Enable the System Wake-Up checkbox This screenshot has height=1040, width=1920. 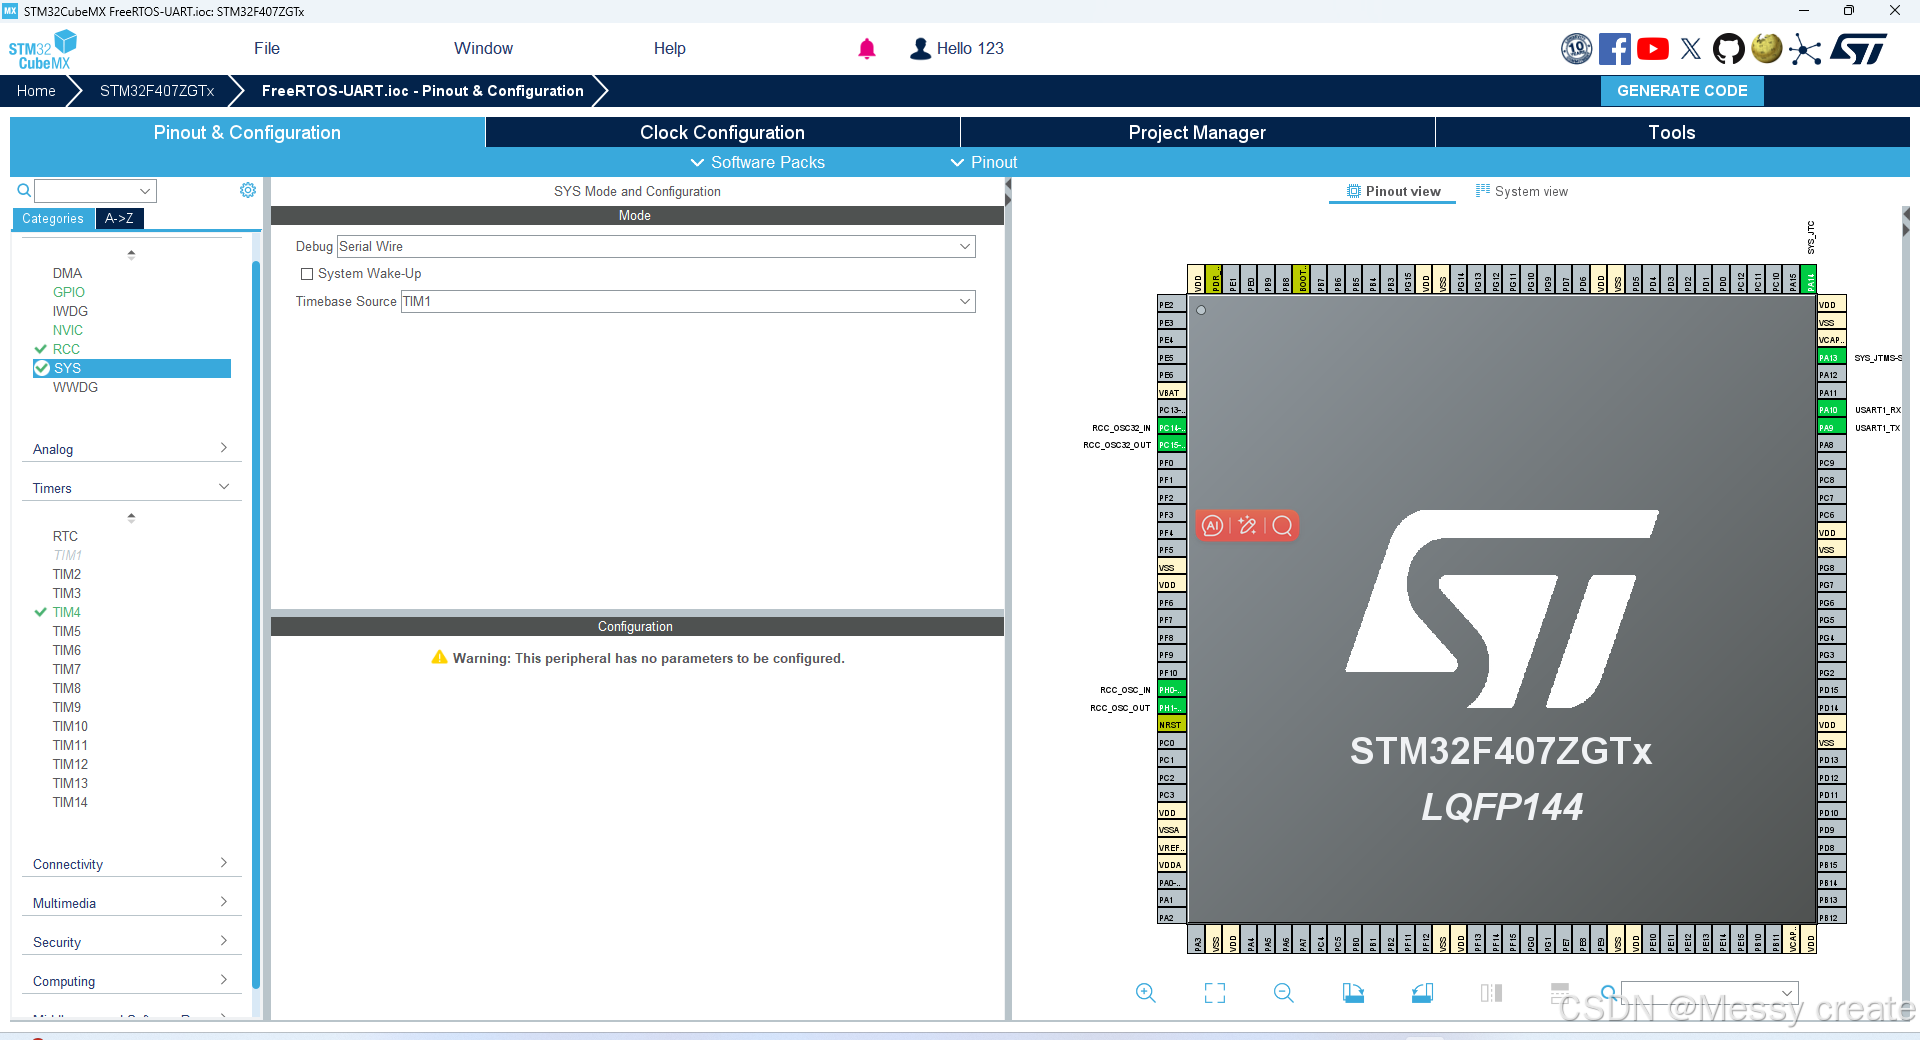click(x=307, y=274)
